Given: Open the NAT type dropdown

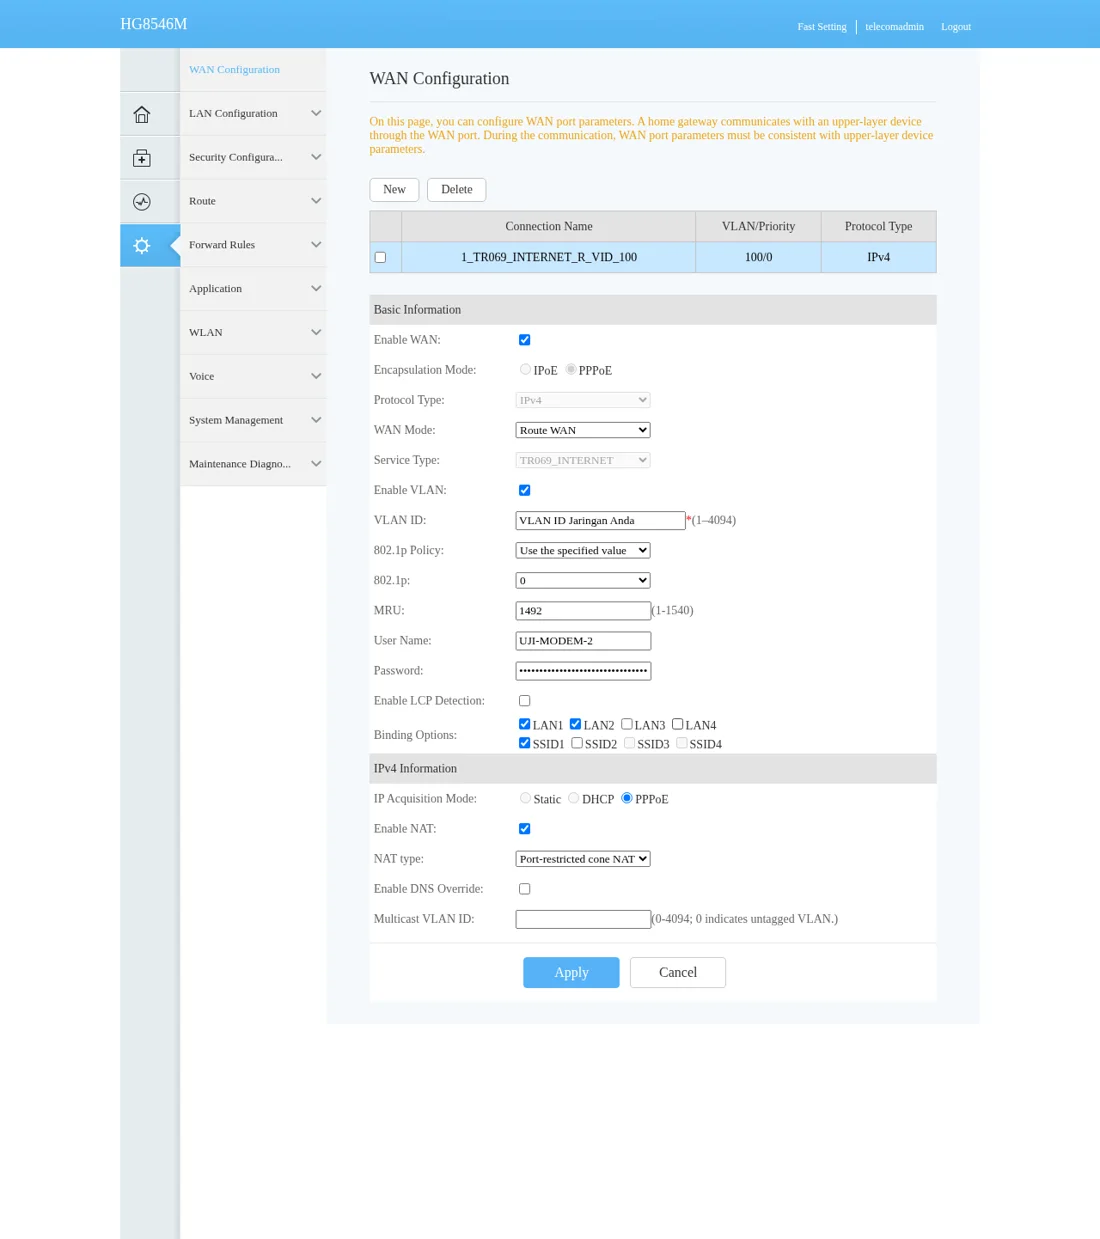Looking at the screenshot, I should tap(583, 859).
